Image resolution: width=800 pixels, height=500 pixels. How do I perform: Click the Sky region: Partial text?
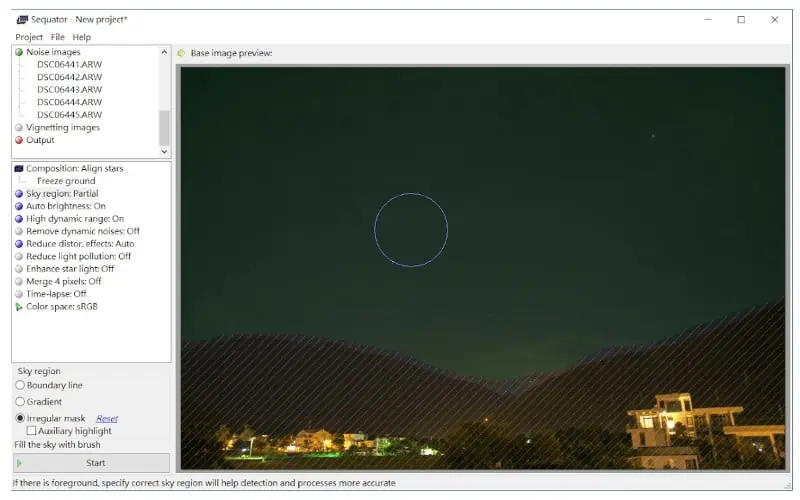click(62, 194)
